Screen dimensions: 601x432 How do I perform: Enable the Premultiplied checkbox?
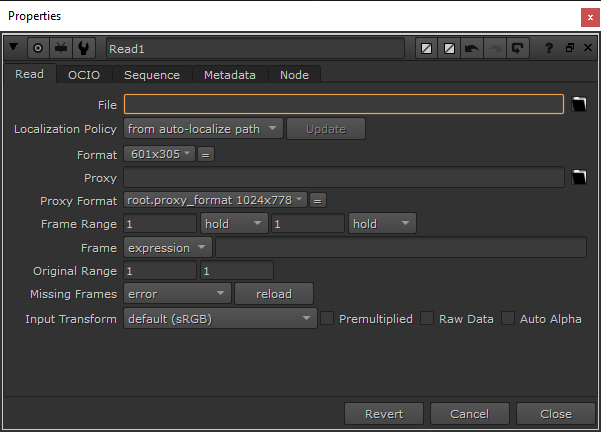click(327, 318)
